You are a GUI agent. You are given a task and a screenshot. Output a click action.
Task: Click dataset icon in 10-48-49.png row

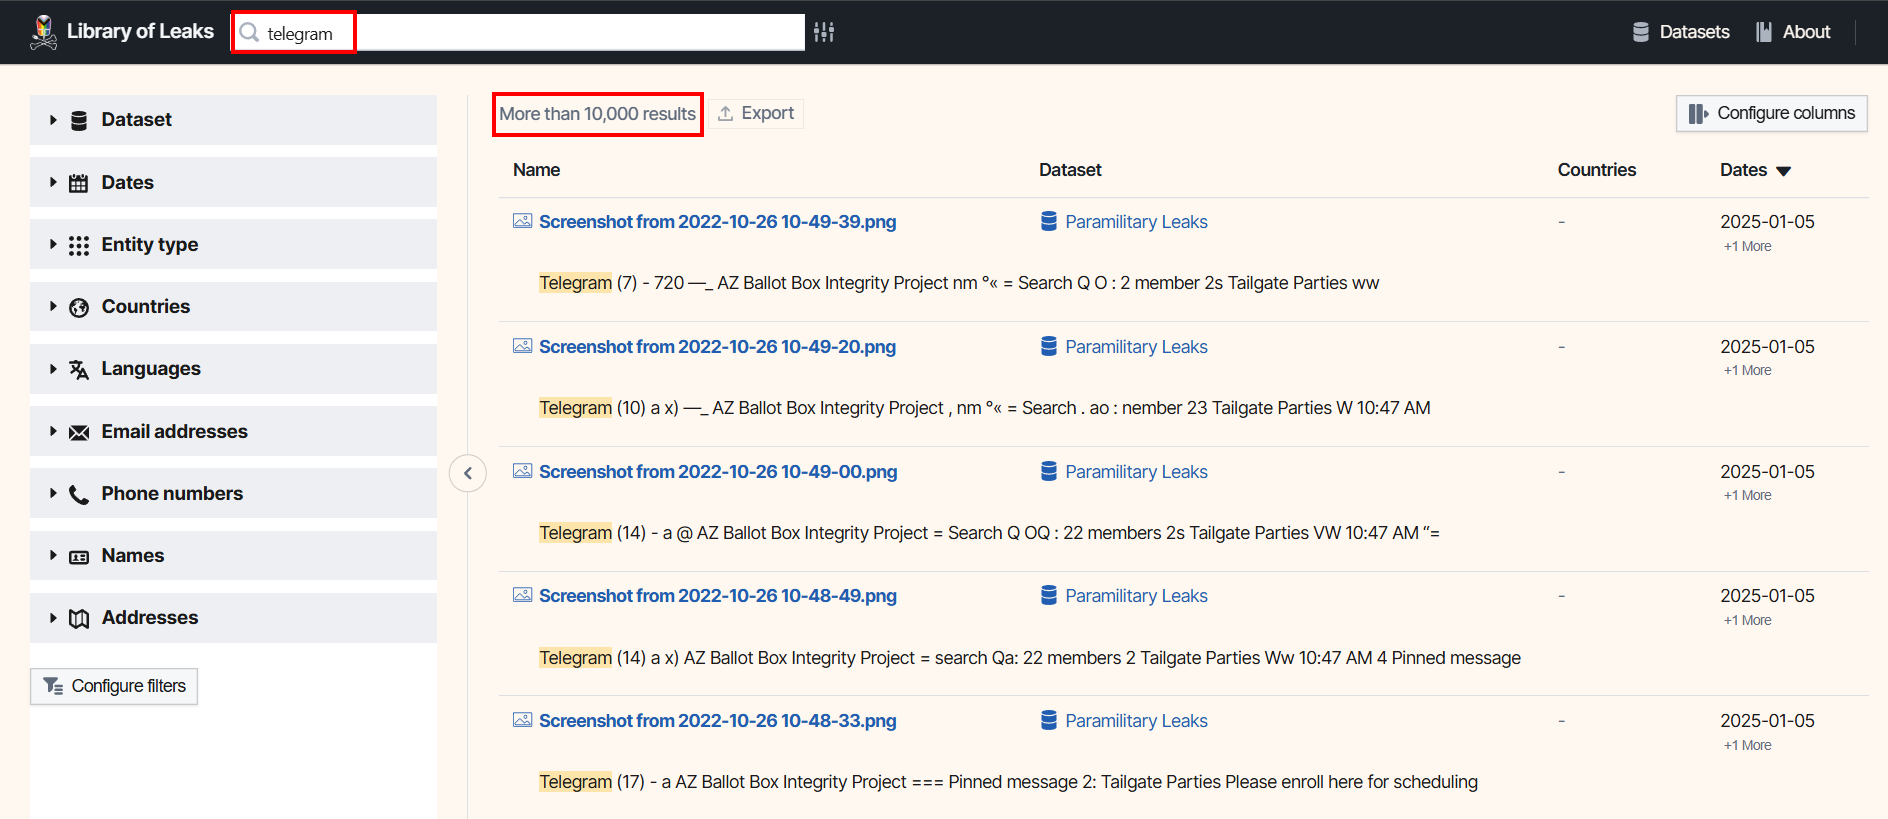(1049, 595)
